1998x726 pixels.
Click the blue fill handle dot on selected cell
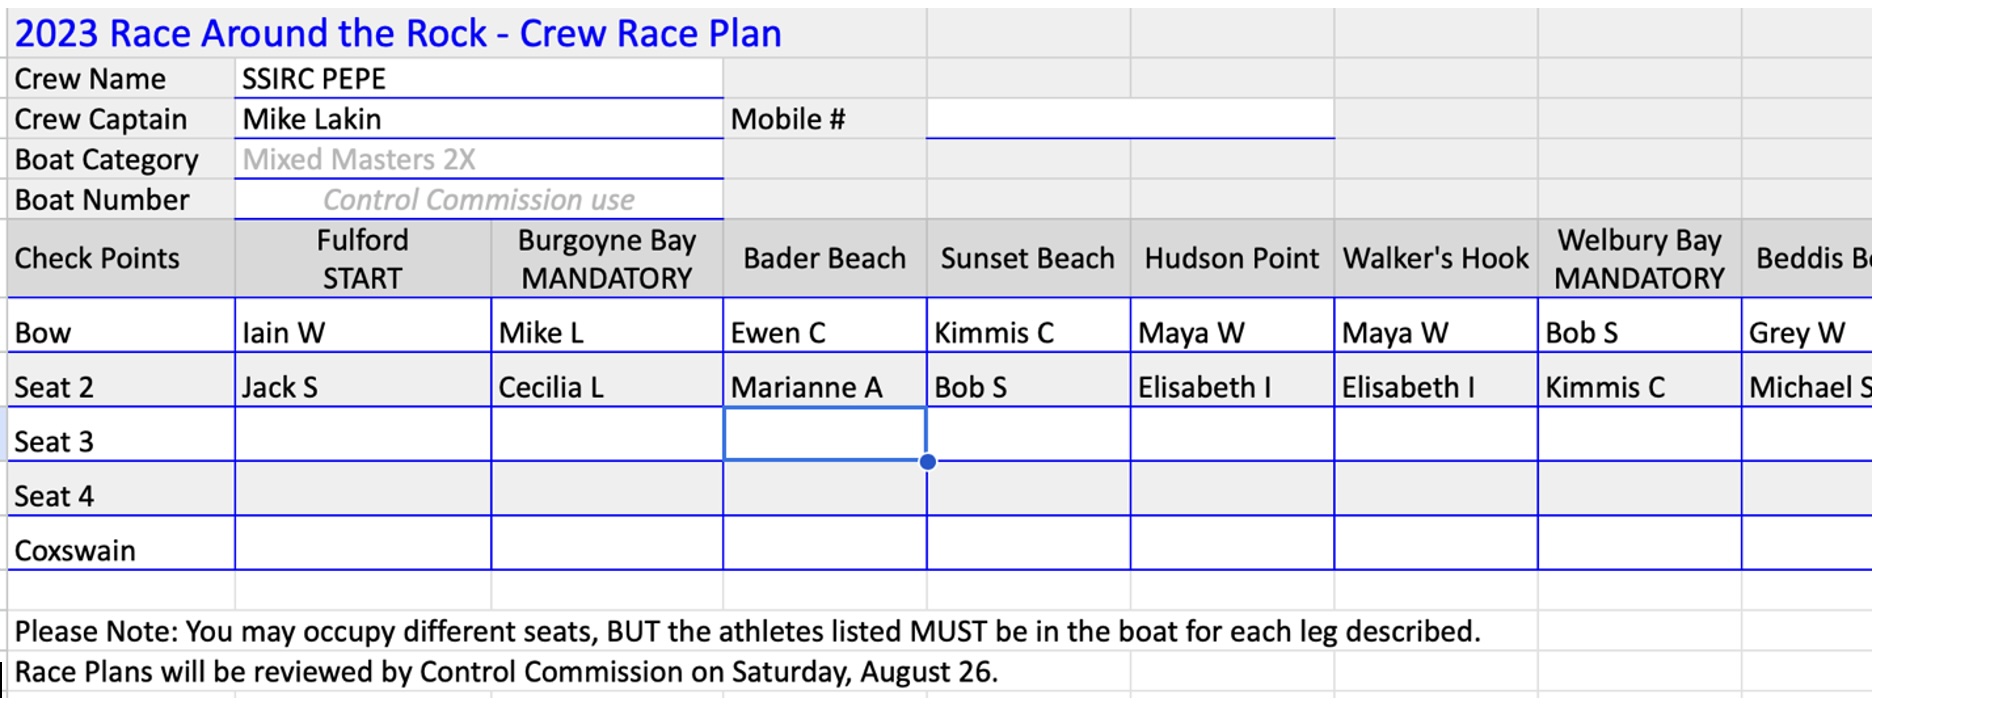coord(927,461)
